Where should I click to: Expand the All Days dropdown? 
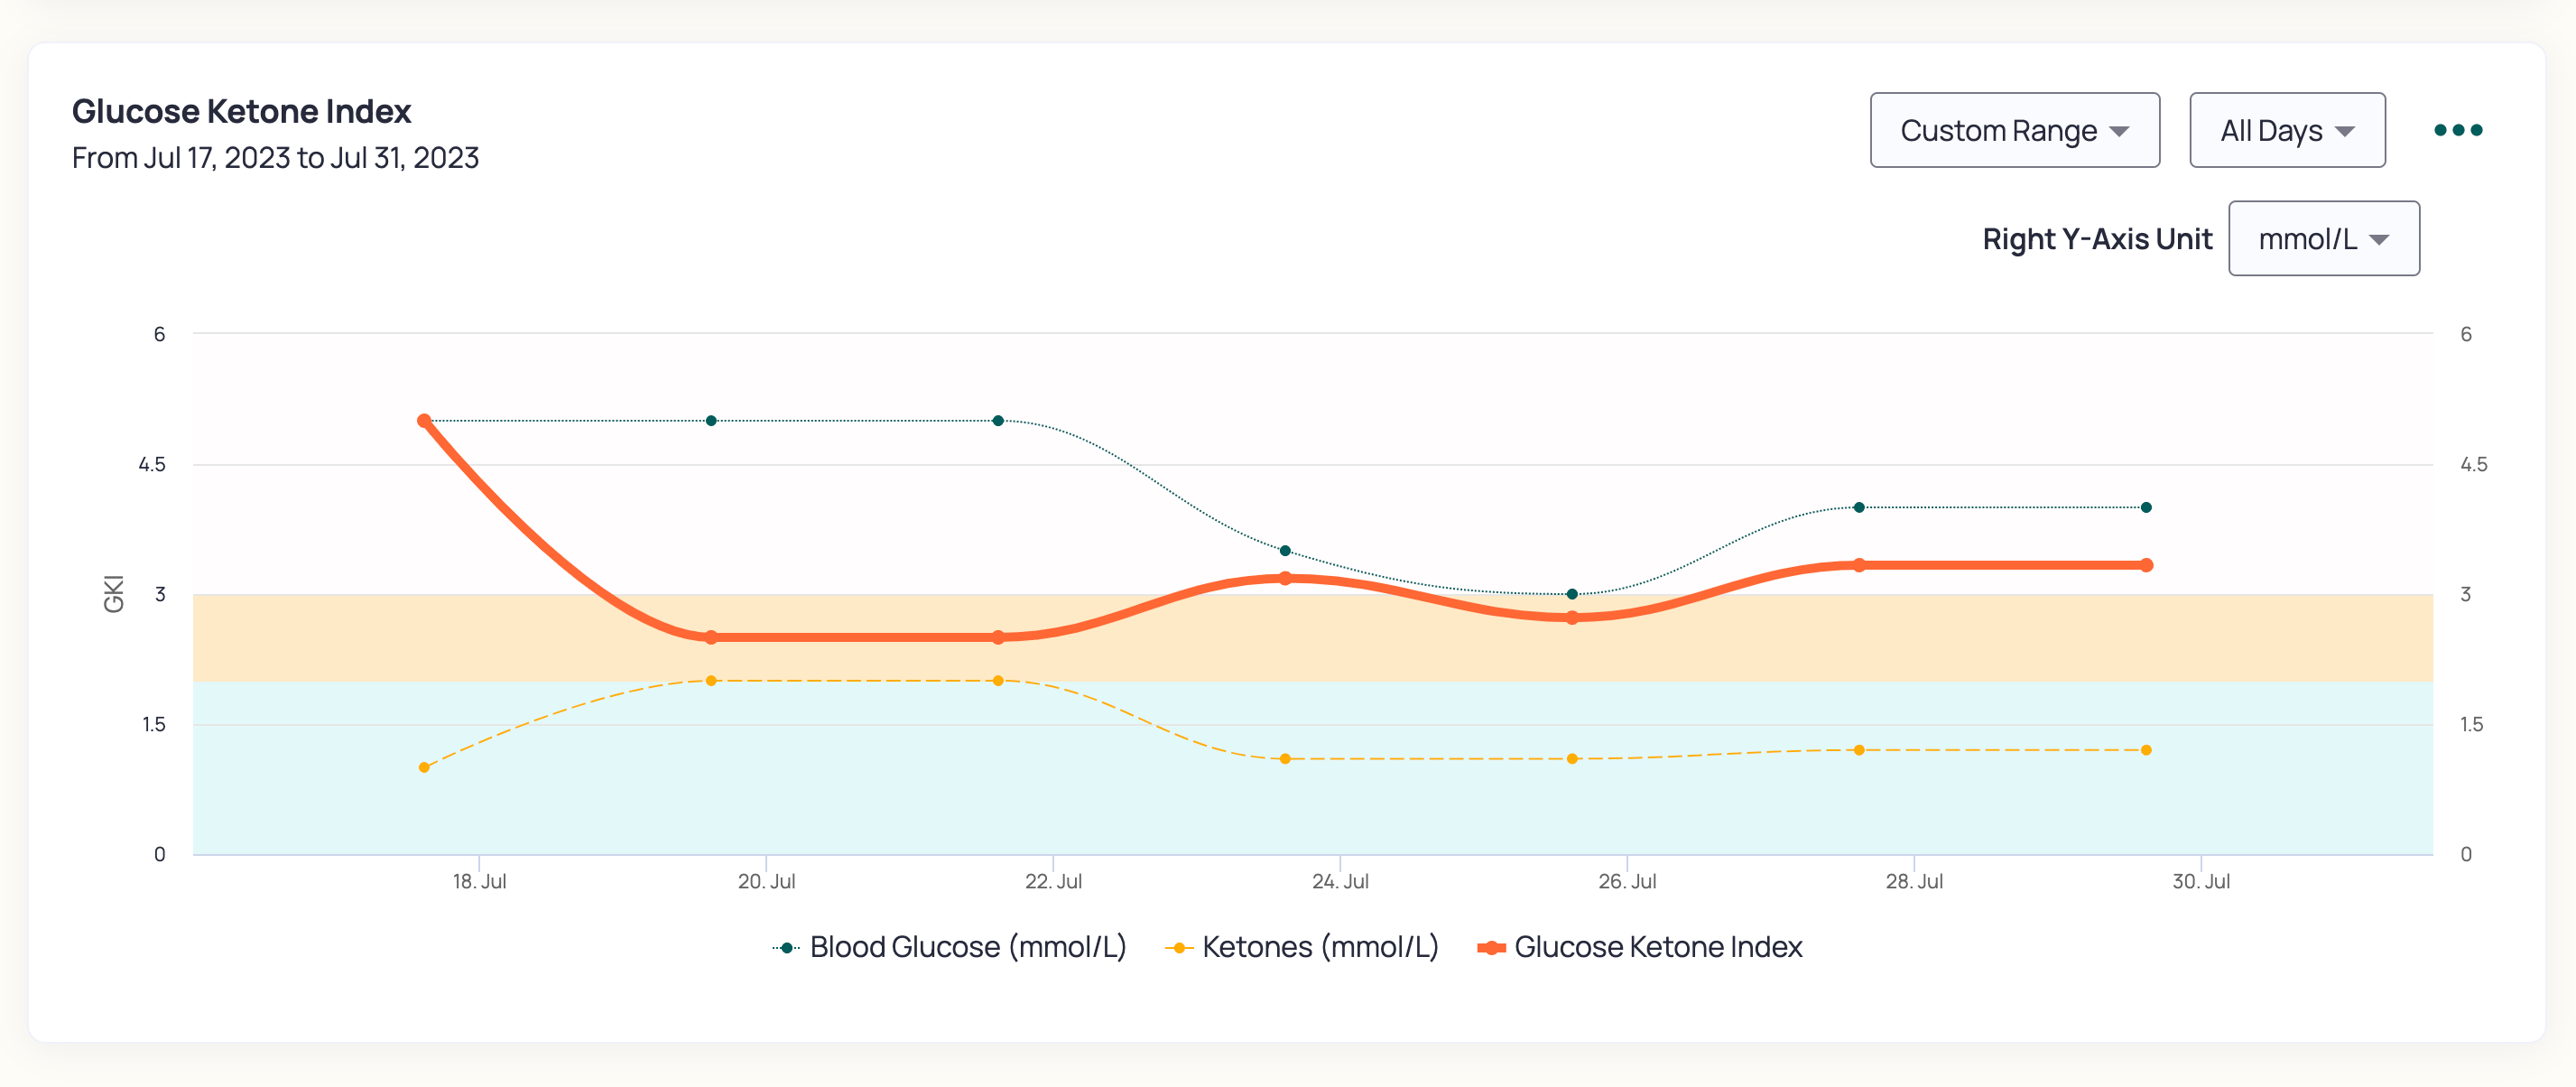2286,131
